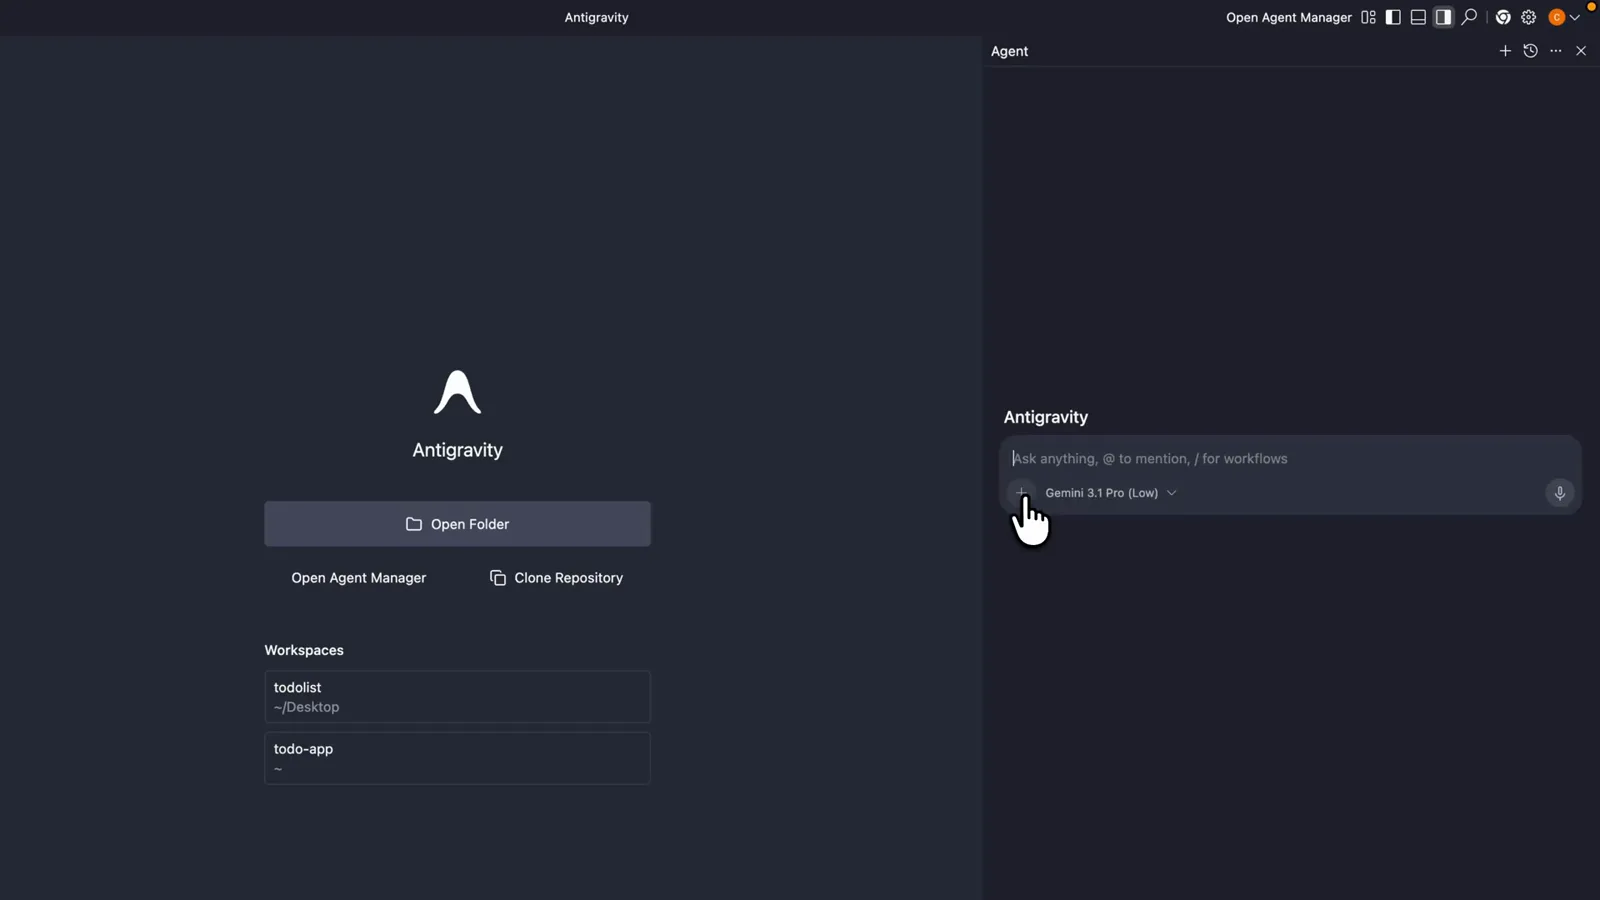
Task: Open the todolist workspace
Action: [x=457, y=697]
